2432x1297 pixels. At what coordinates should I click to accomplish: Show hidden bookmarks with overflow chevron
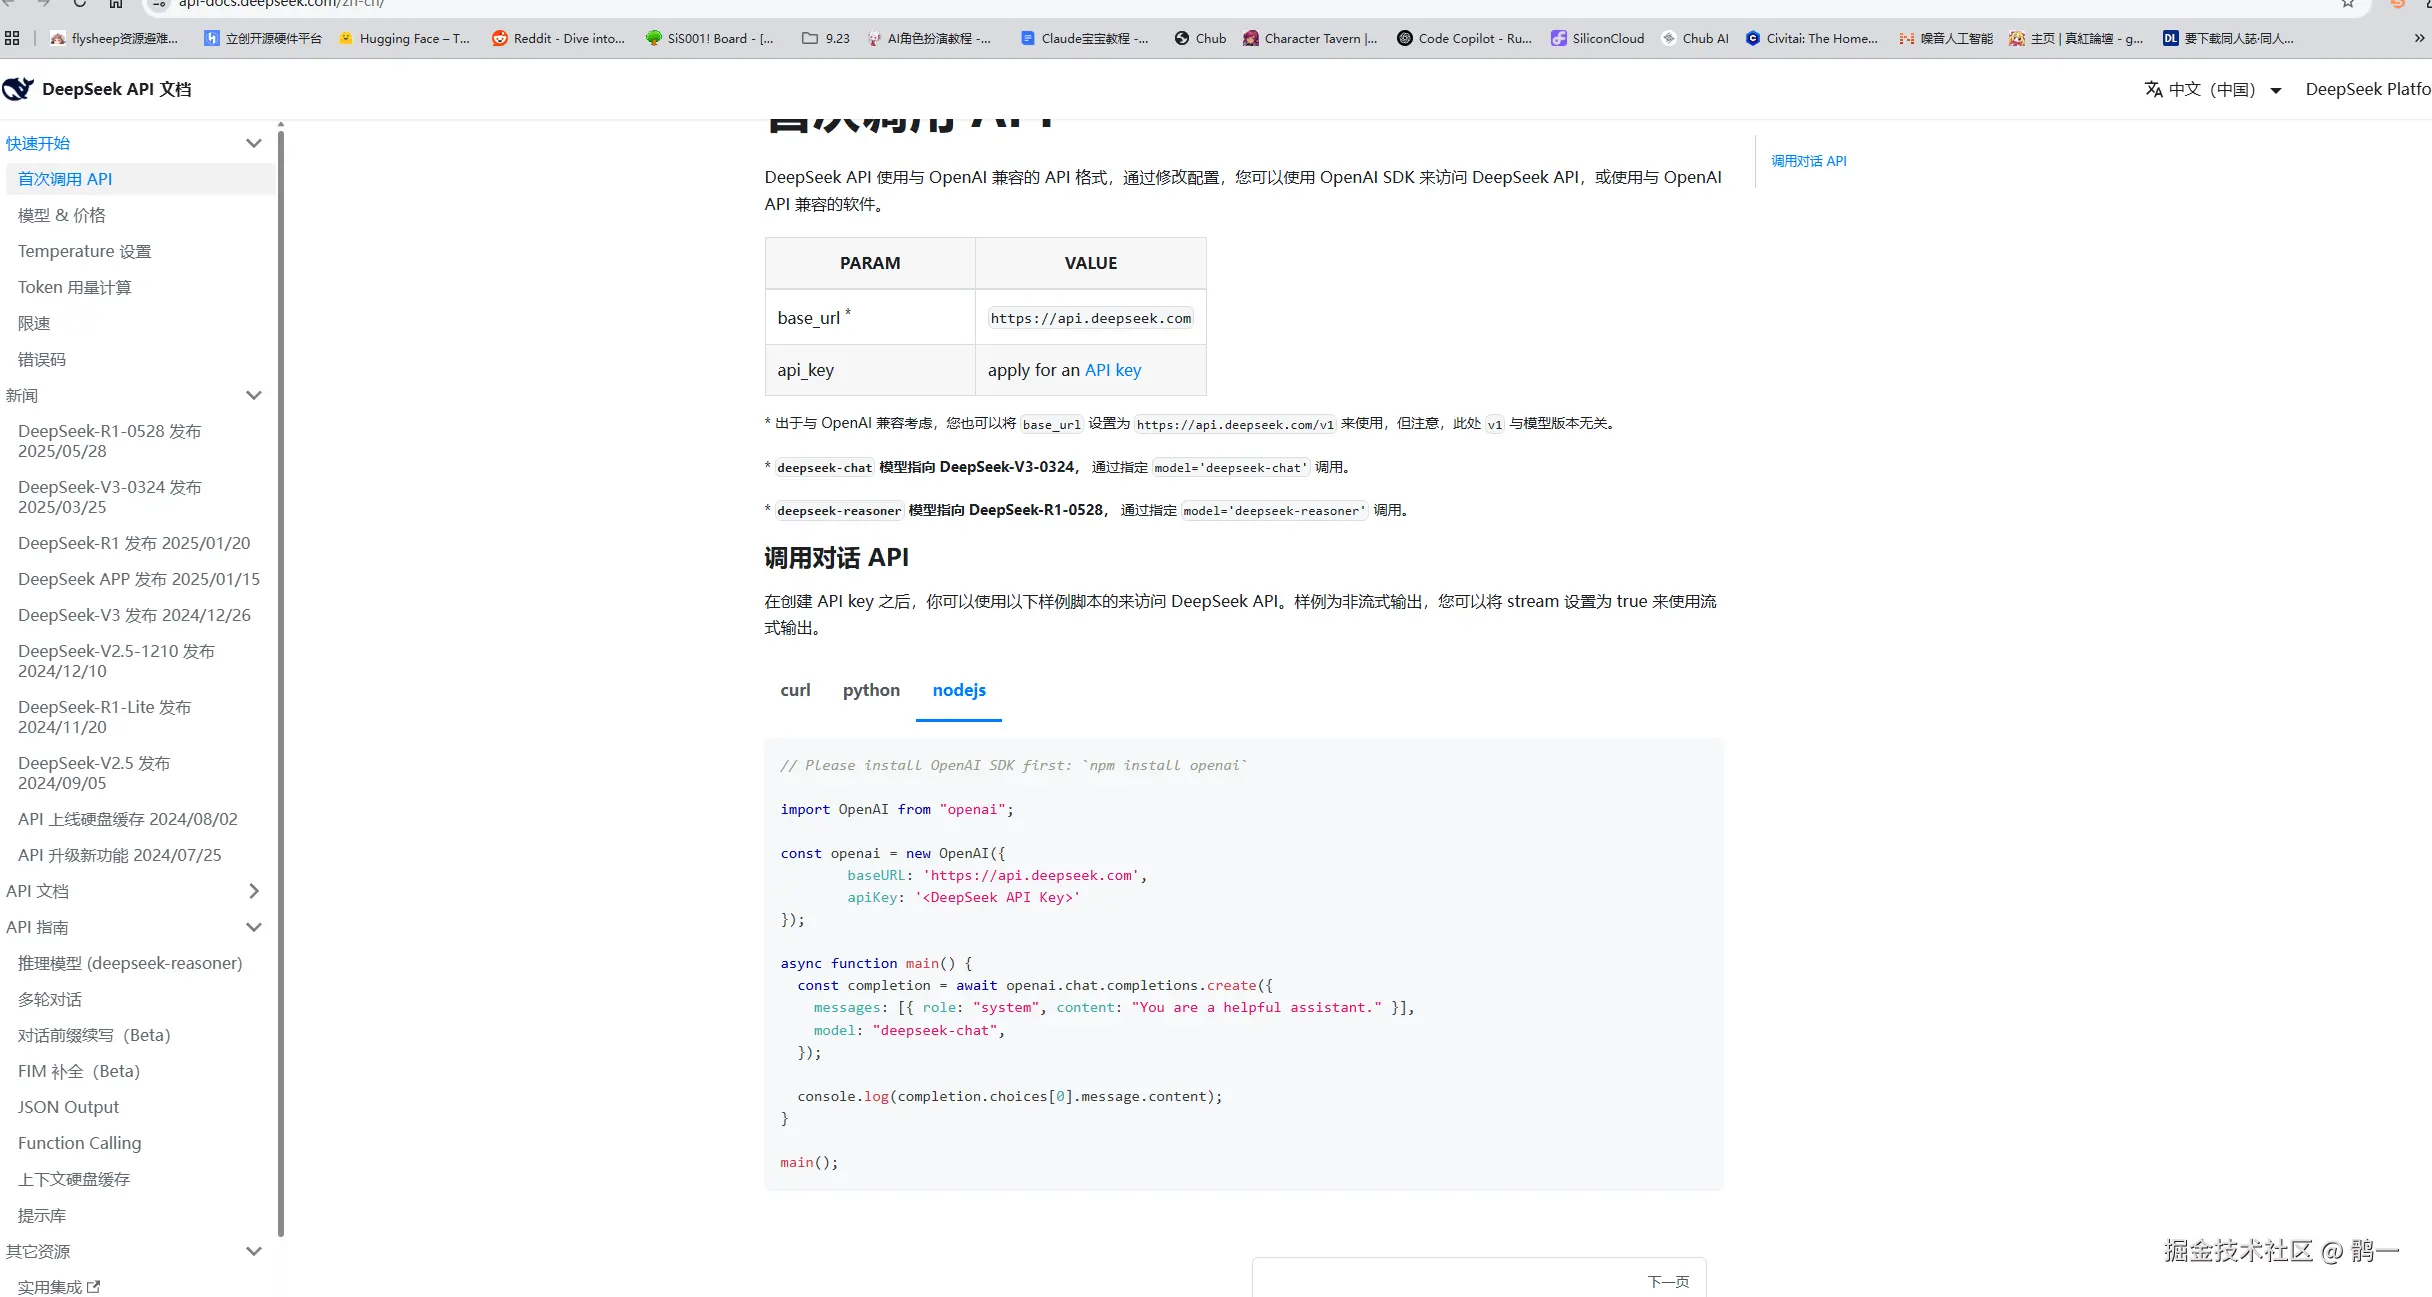pyautogui.click(x=2419, y=38)
